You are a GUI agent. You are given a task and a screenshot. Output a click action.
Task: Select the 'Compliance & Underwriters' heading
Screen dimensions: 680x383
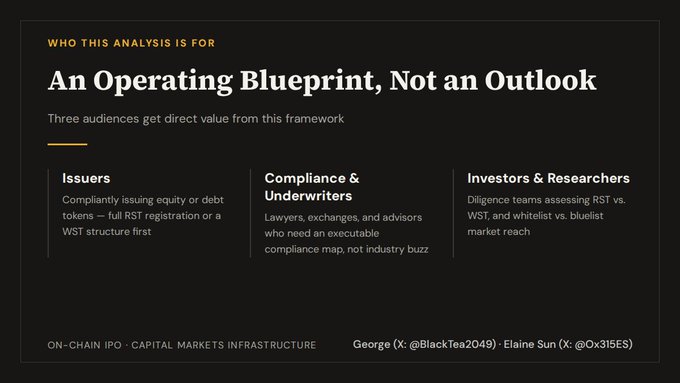tap(312, 187)
